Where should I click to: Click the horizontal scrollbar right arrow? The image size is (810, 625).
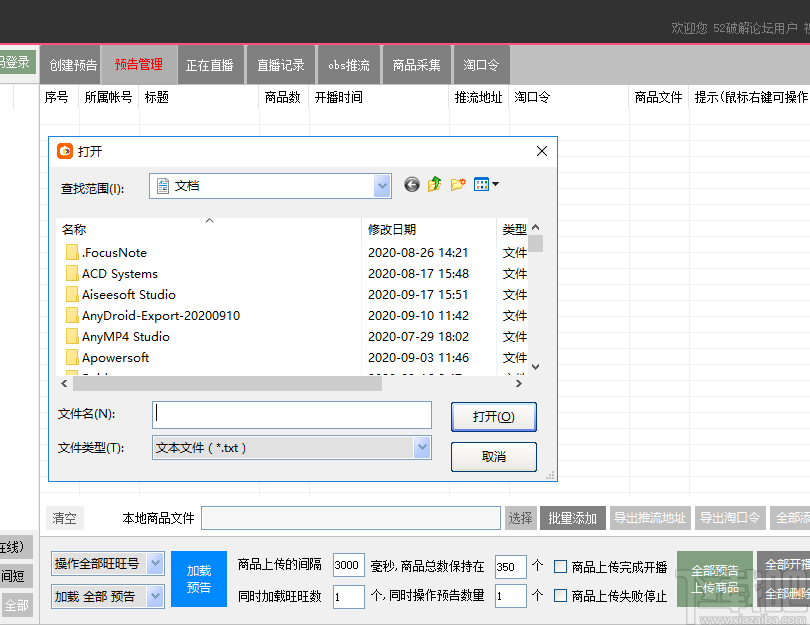(519, 383)
